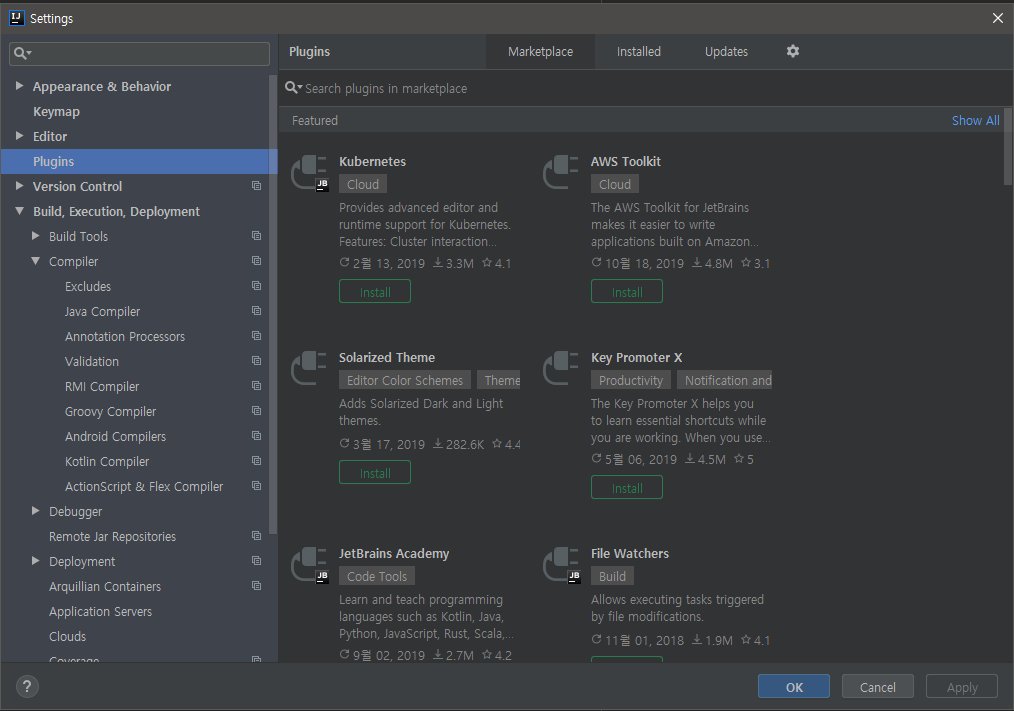Click the Cloud tag under Kubernetes

pos(363,184)
